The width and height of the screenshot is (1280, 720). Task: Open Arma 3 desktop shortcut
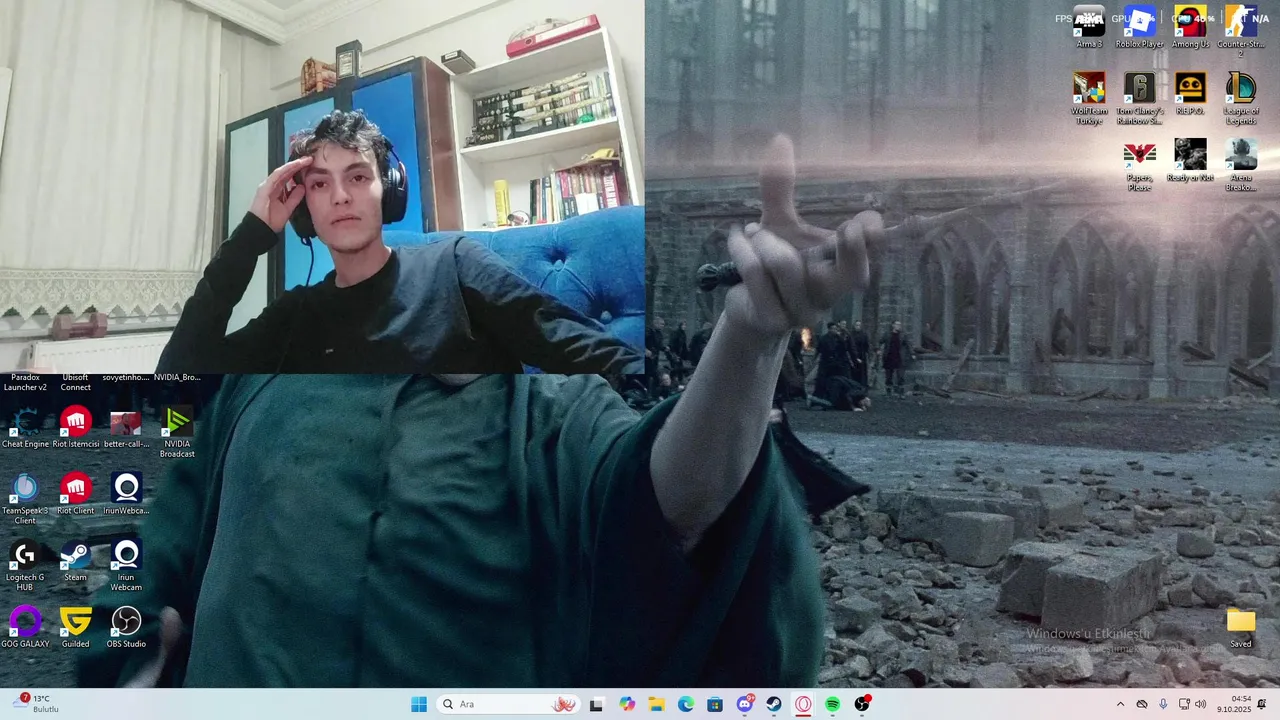1089,26
